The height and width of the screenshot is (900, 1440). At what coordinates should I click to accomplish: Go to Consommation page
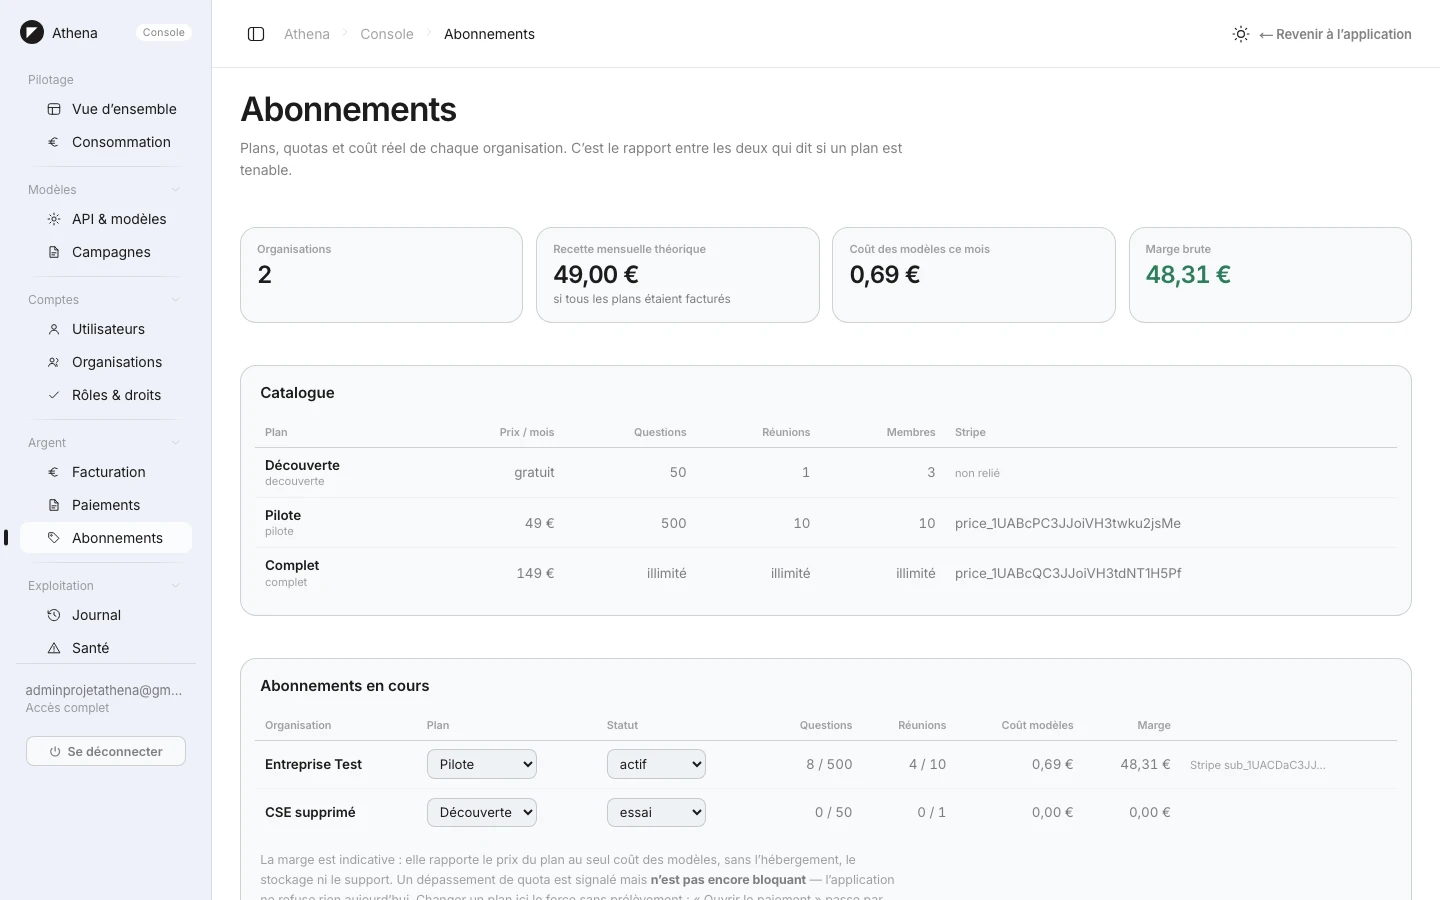[106, 142]
